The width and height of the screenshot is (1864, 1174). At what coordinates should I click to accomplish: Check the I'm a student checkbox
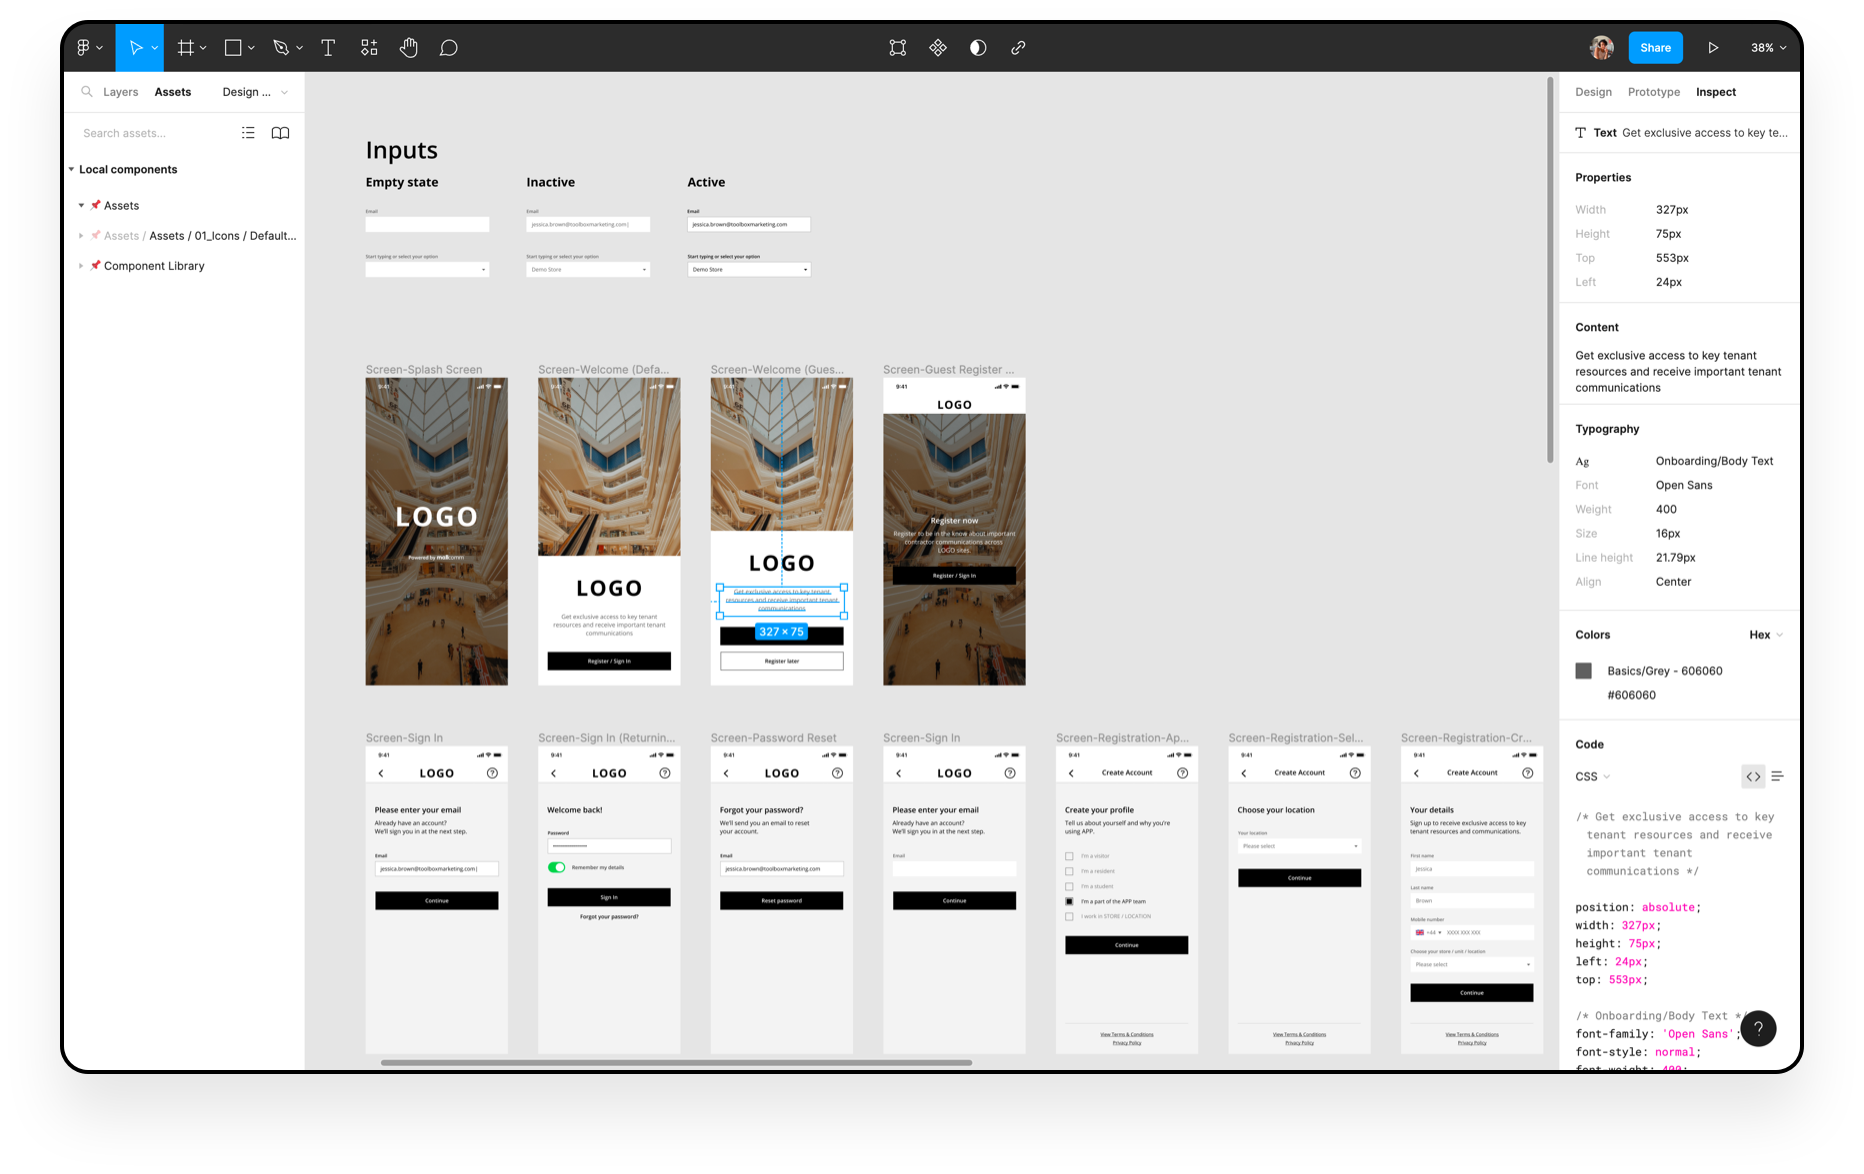pos(1069,886)
